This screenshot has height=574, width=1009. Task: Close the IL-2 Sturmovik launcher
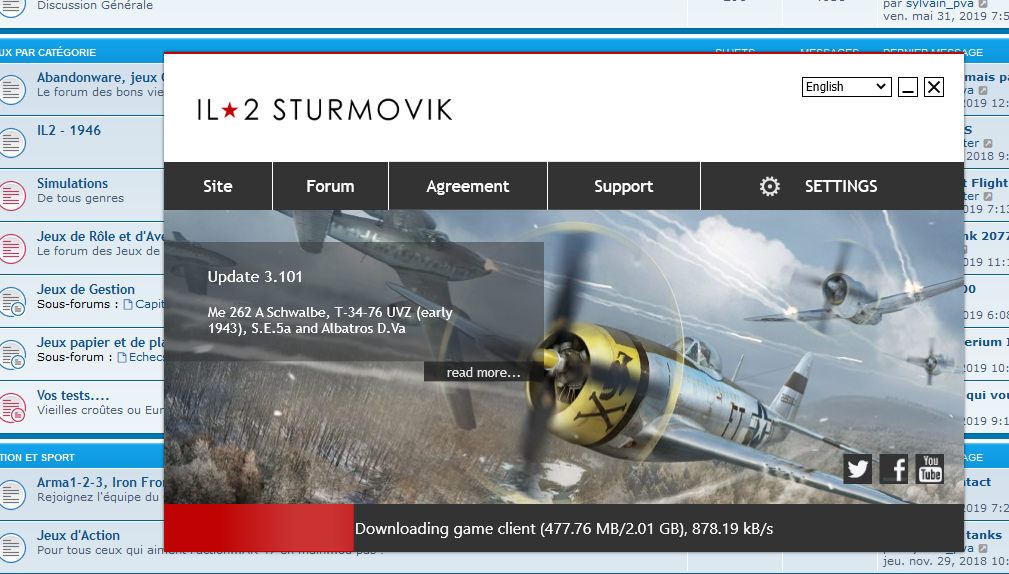tap(934, 87)
